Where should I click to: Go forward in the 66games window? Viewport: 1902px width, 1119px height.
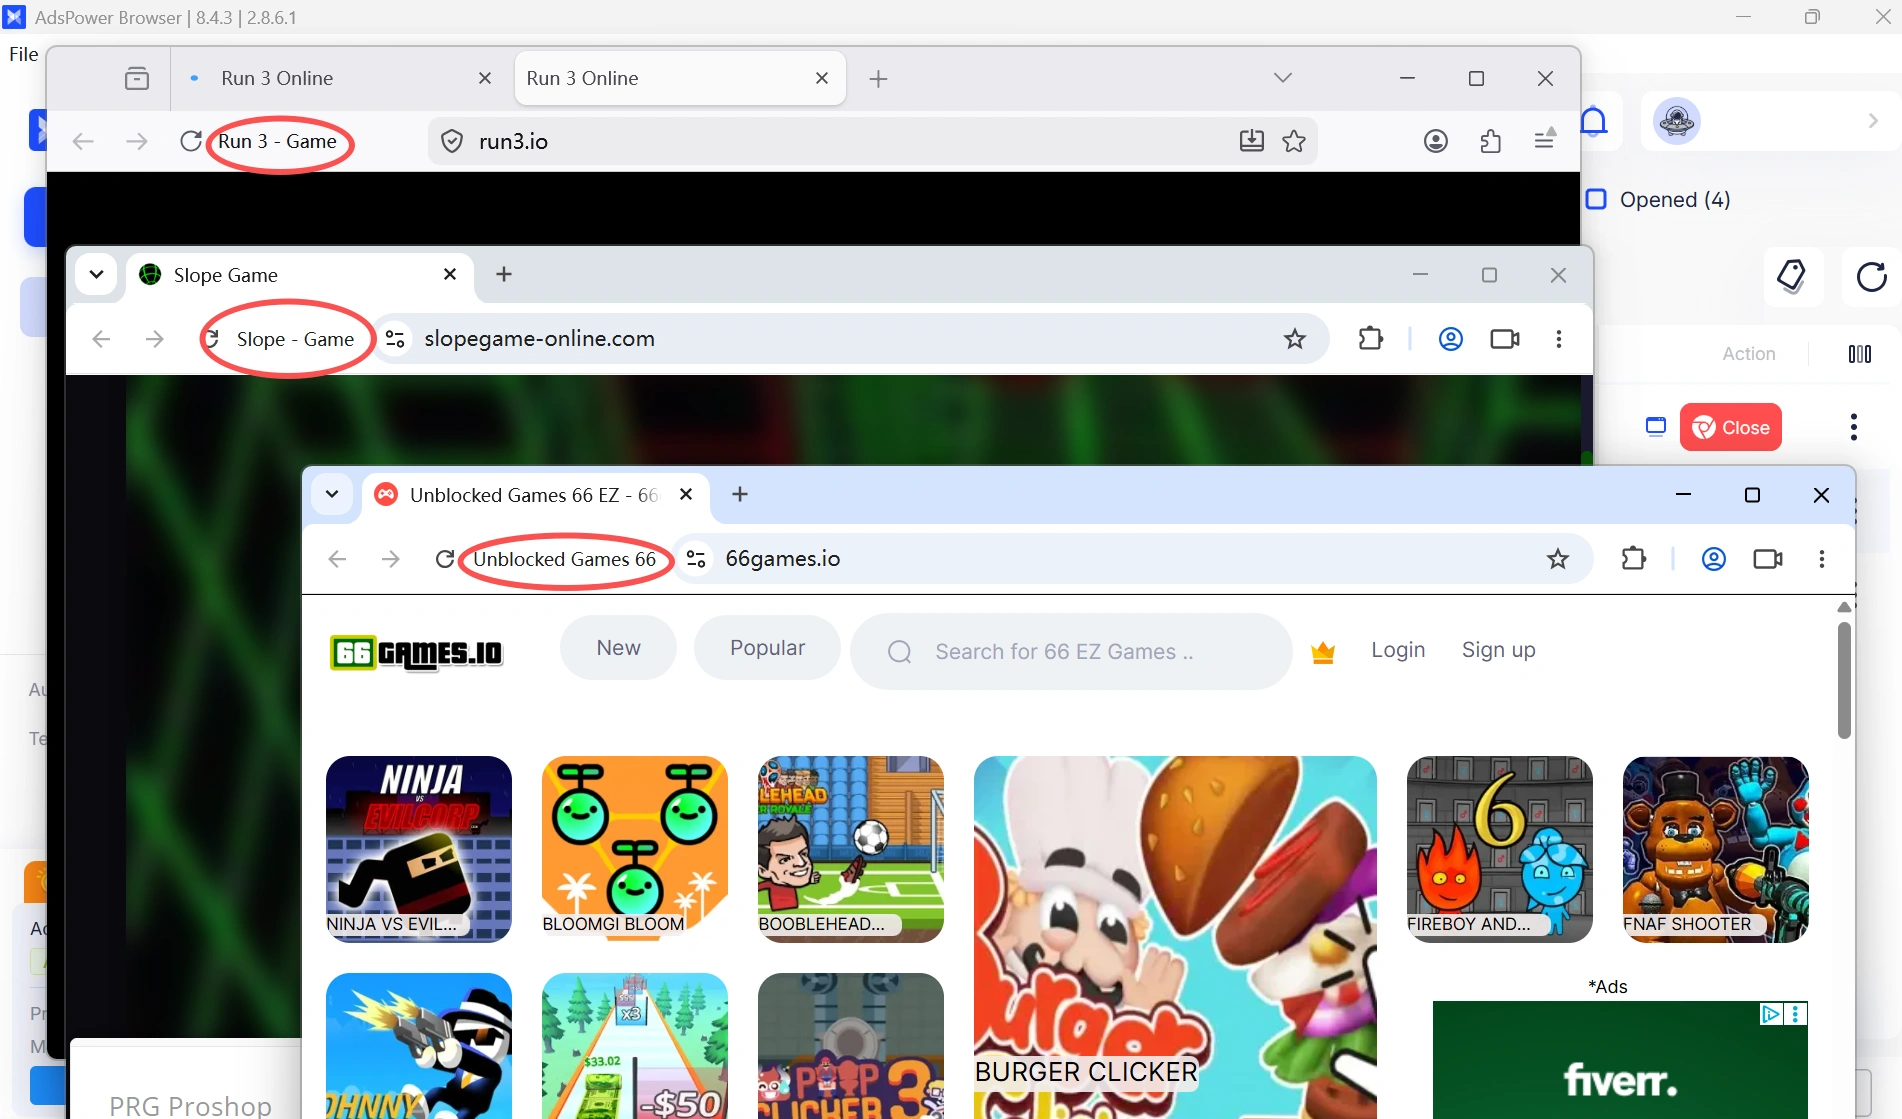pos(391,559)
